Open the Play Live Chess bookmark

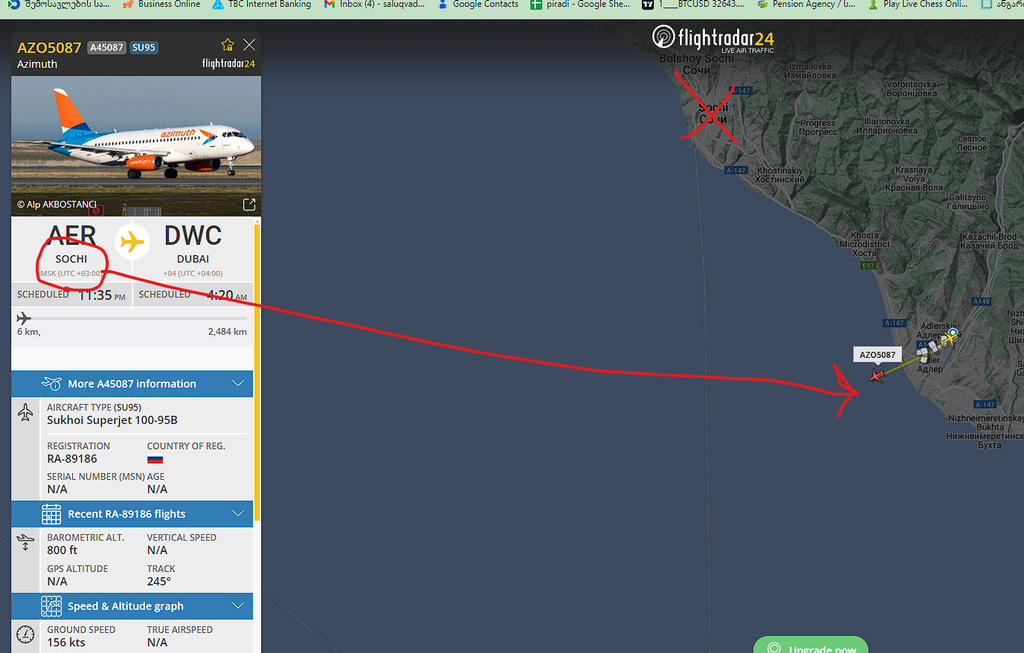point(918,5)
